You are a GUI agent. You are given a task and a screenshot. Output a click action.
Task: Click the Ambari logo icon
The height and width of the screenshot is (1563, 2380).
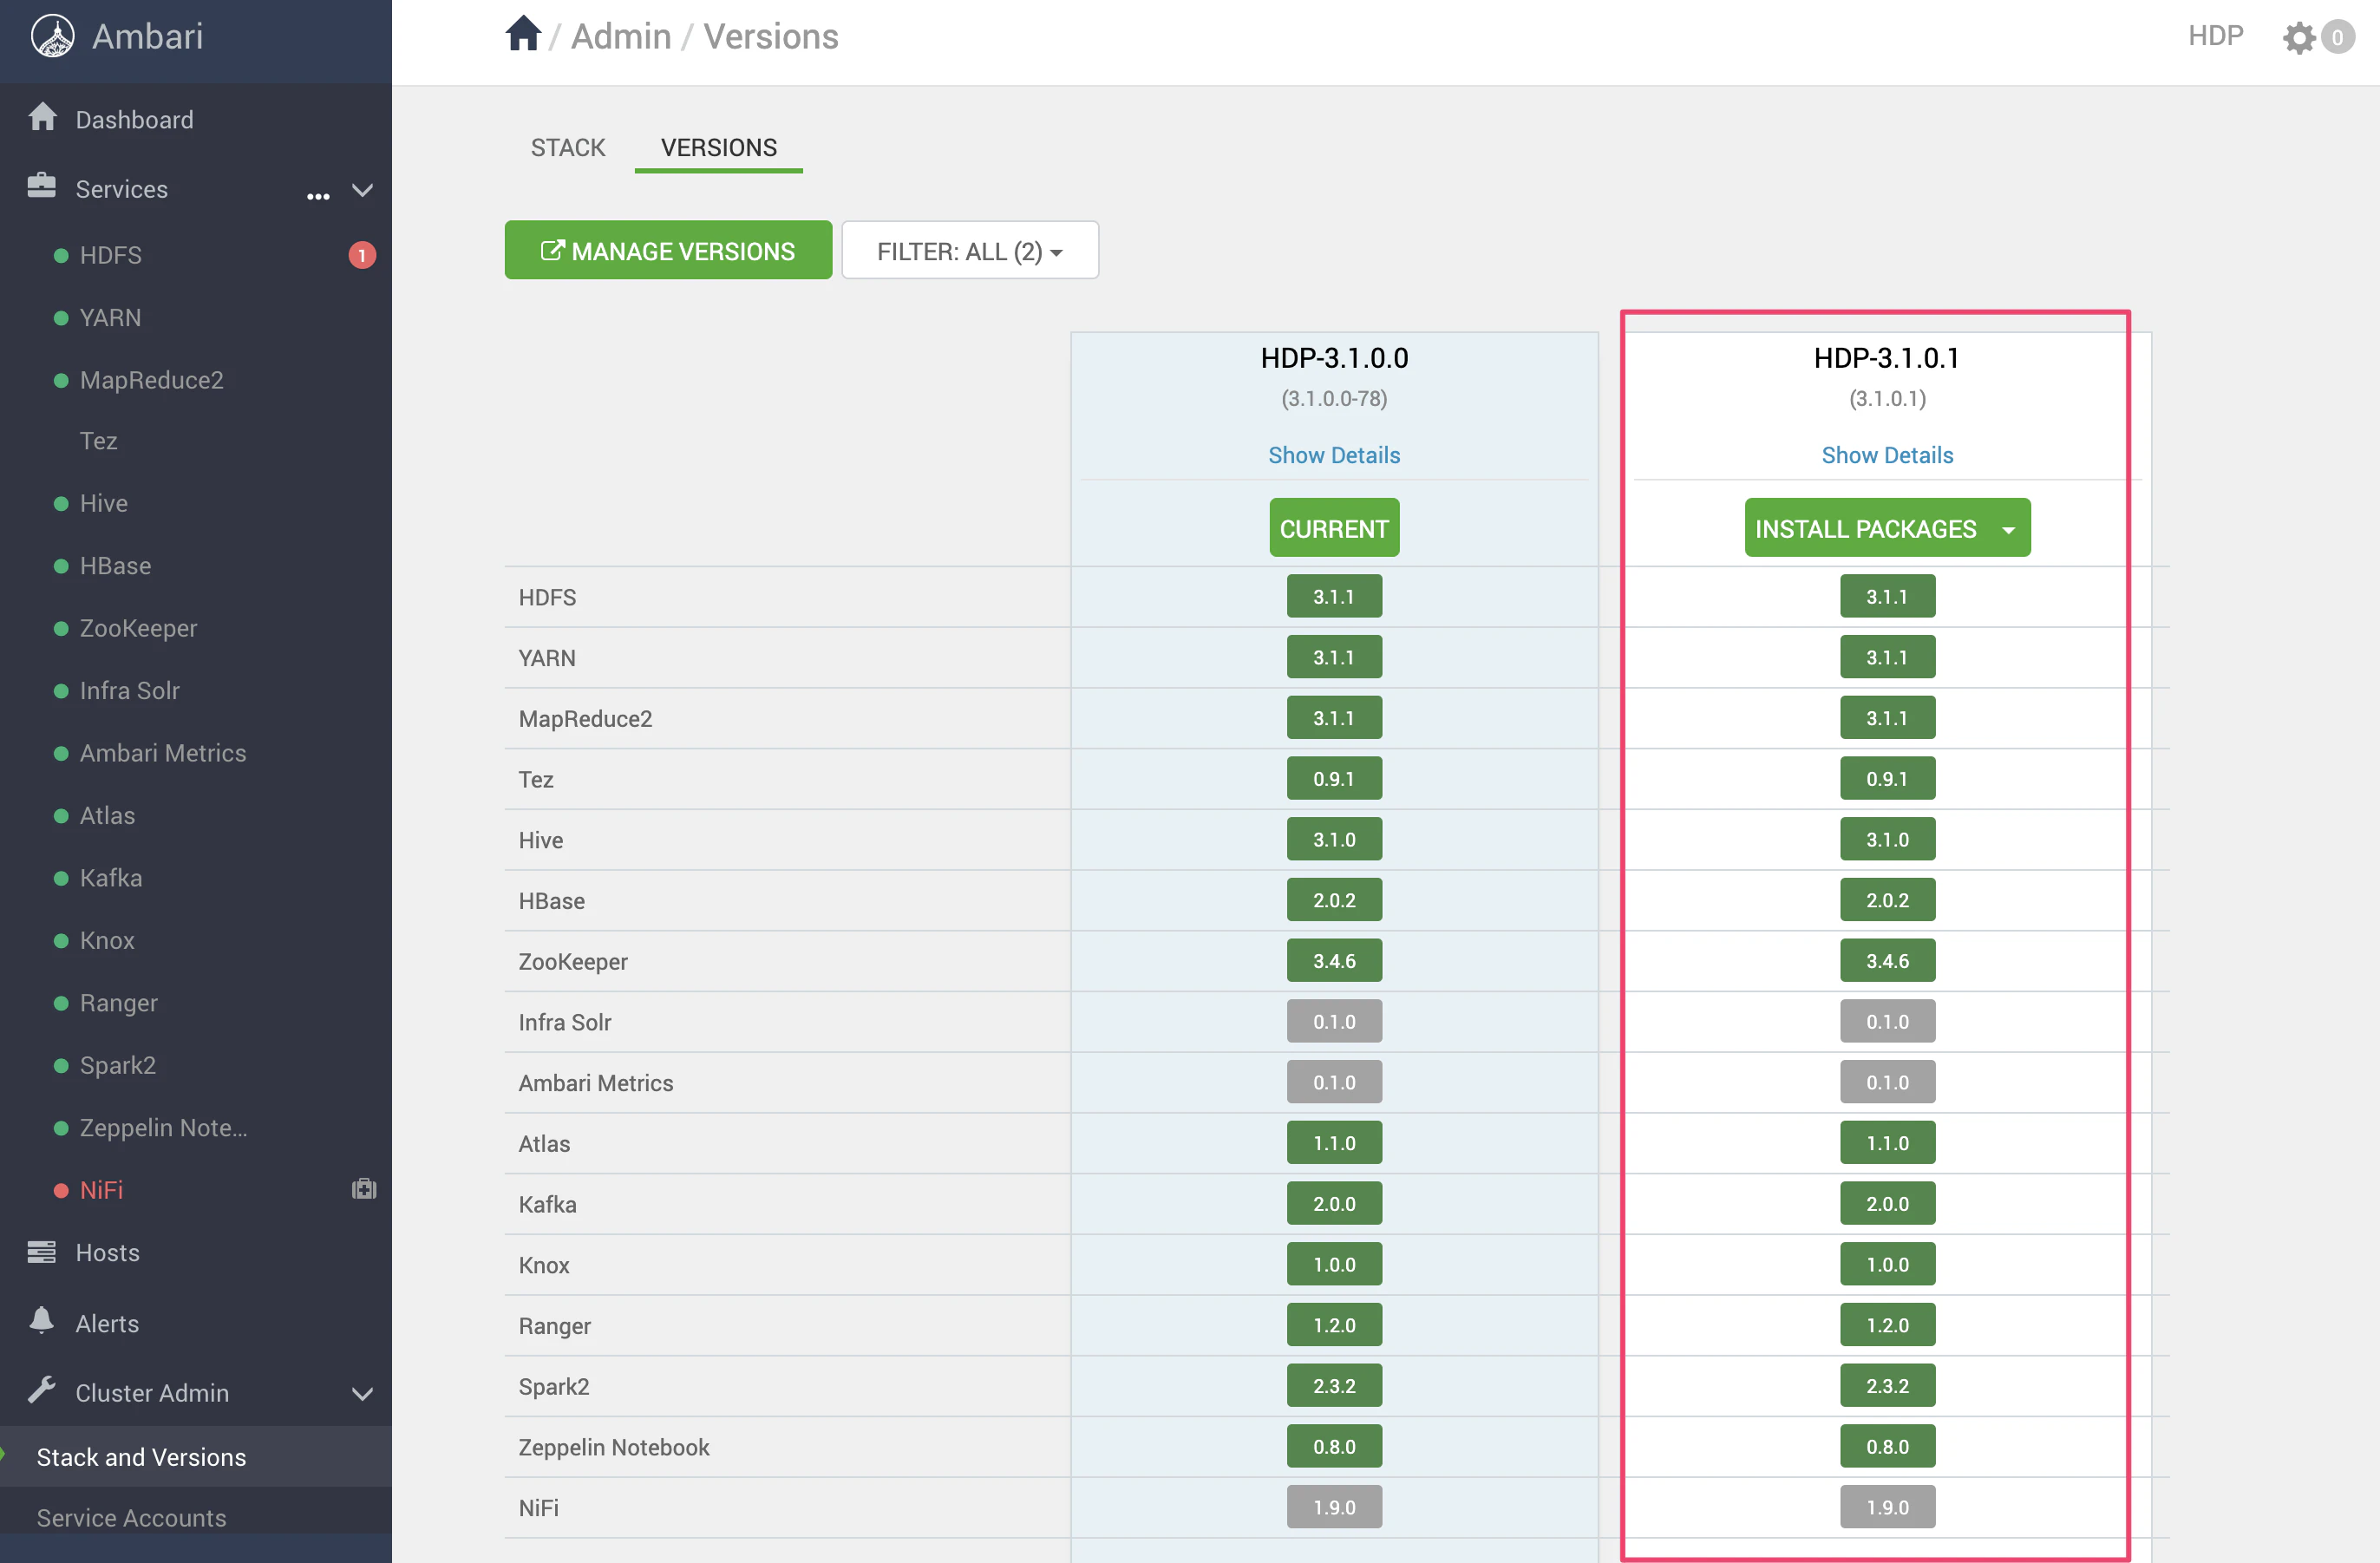pyautogui.click(x=52, y=37)
